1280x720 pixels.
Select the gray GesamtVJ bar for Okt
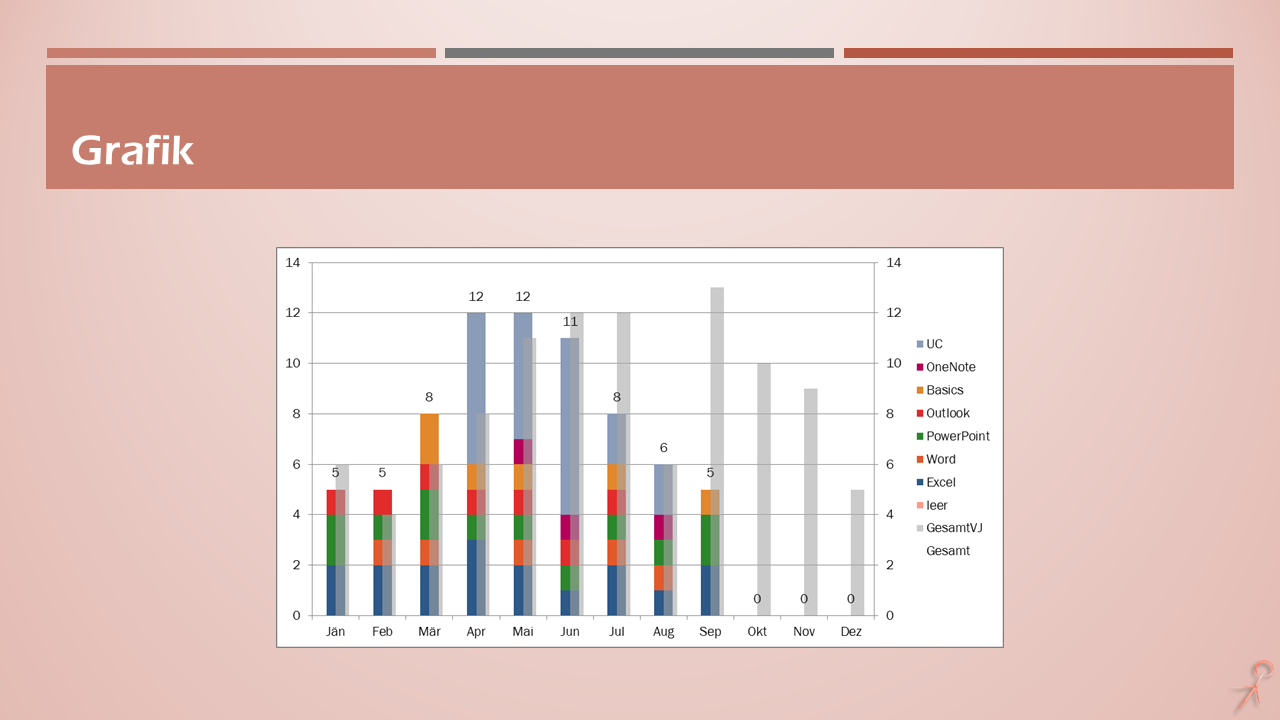(764, 489)
